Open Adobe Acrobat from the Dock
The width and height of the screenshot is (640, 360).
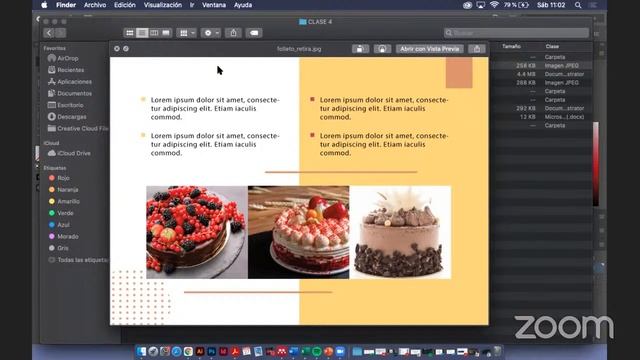tap(235, 351)
